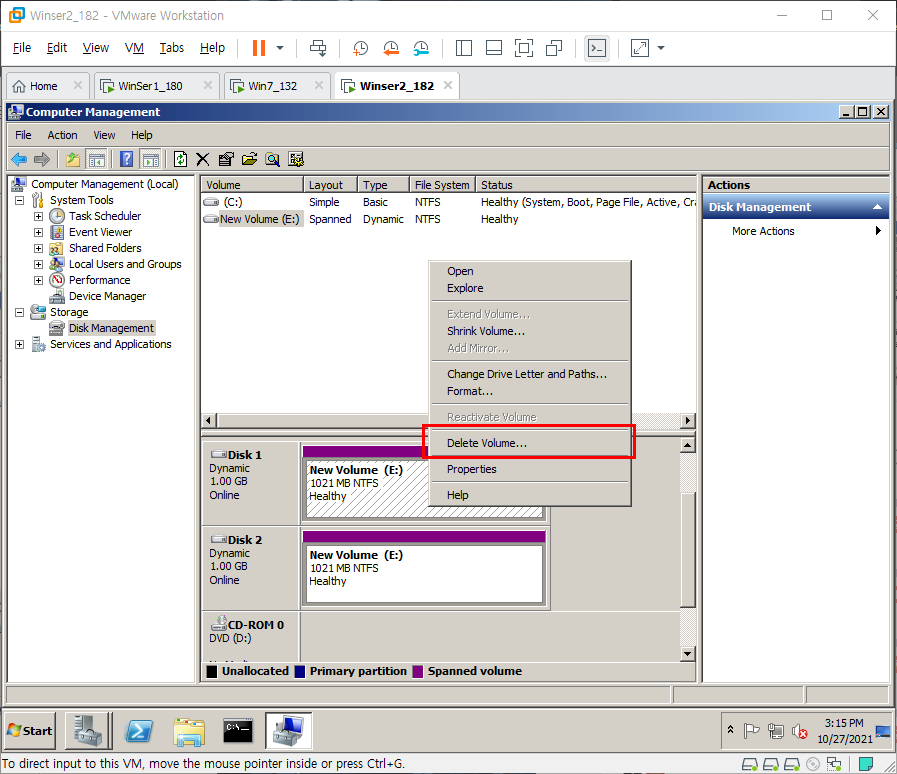
Task: Expand Local Users and Groups node
Action: pyautogui.click(x=38, y=264)
